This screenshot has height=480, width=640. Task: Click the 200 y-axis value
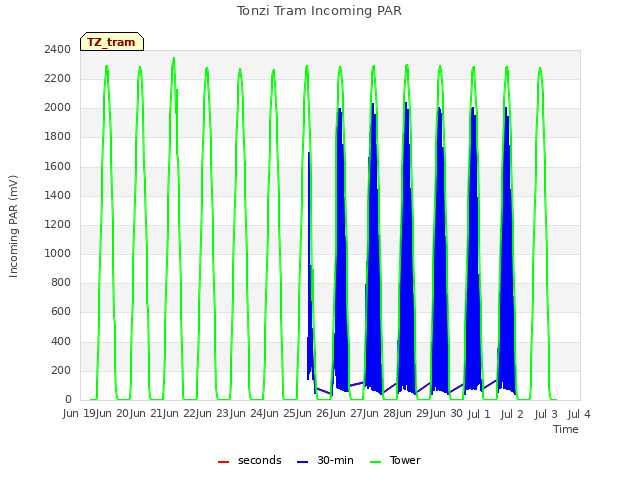[x=61, y=371]
